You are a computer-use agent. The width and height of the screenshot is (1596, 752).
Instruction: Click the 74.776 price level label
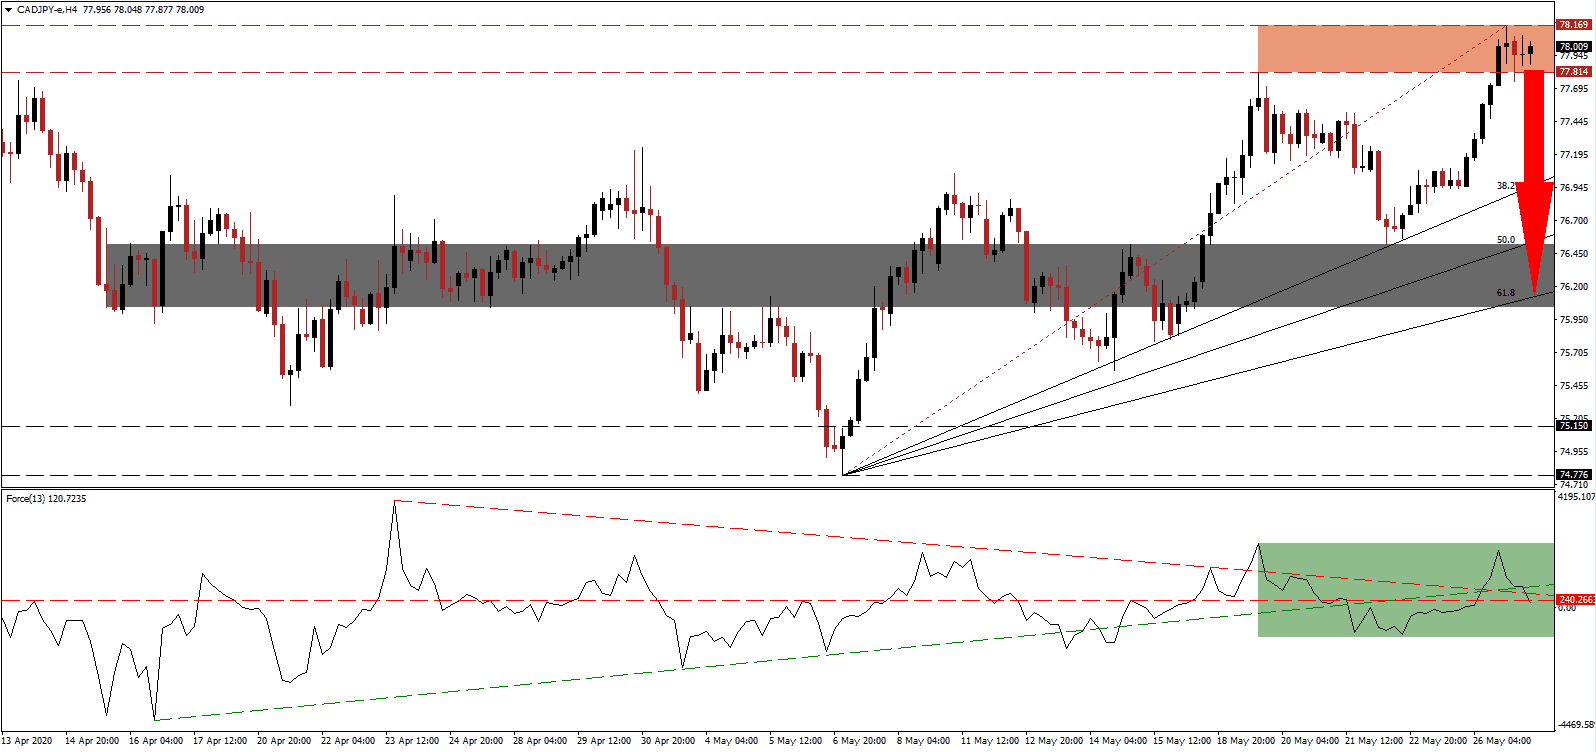(x=1574, y=475)
